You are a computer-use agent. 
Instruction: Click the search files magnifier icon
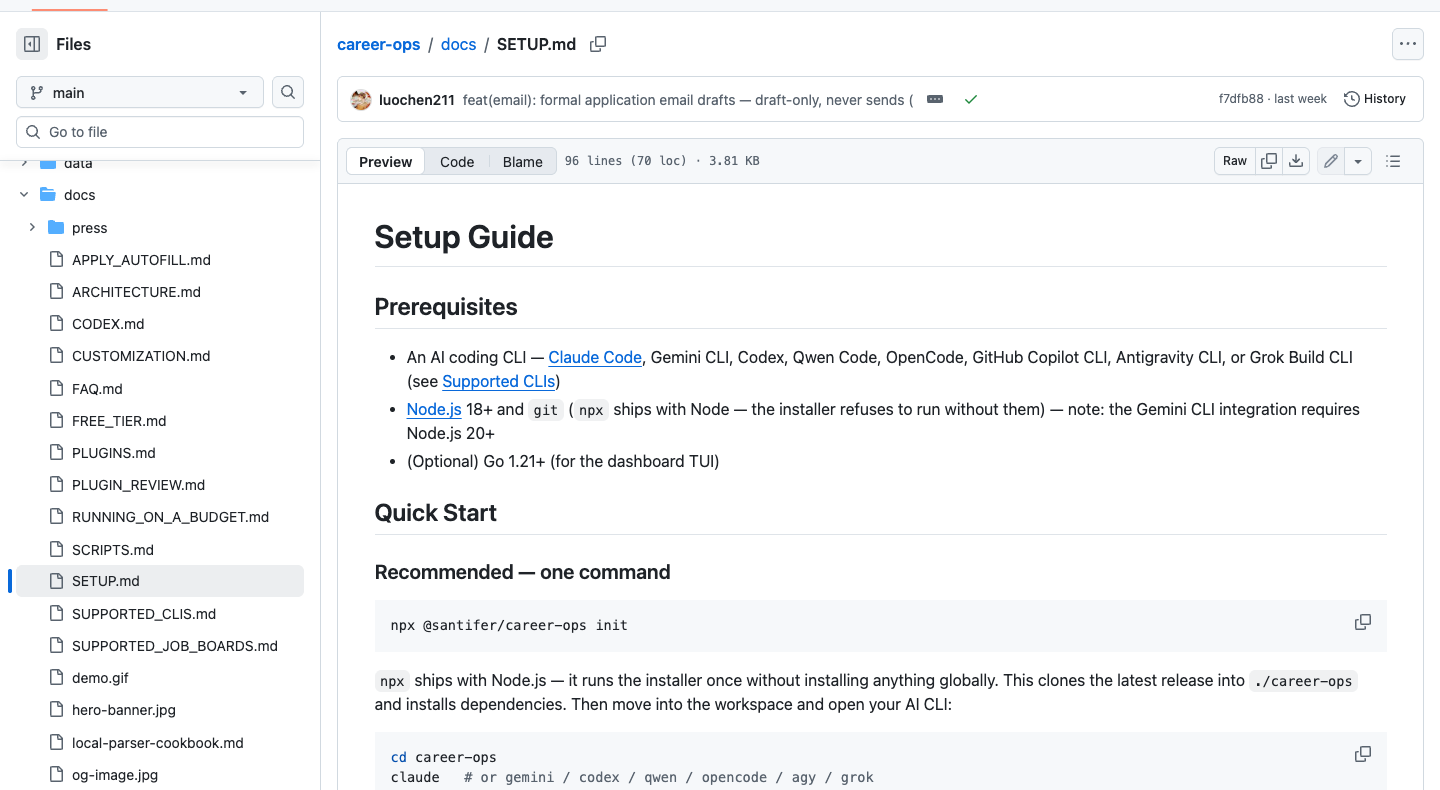tap(288, 92)
